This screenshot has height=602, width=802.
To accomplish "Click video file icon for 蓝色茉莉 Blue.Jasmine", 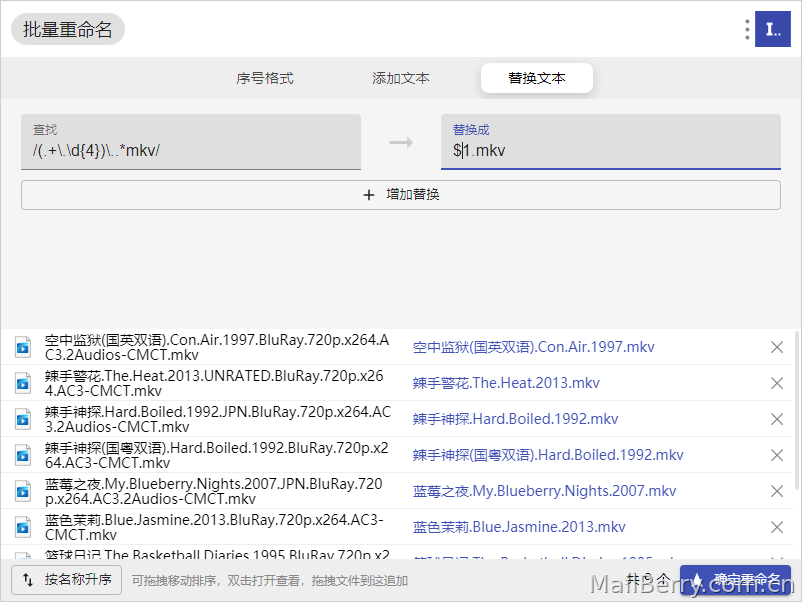I will click(x=23, y=527).
